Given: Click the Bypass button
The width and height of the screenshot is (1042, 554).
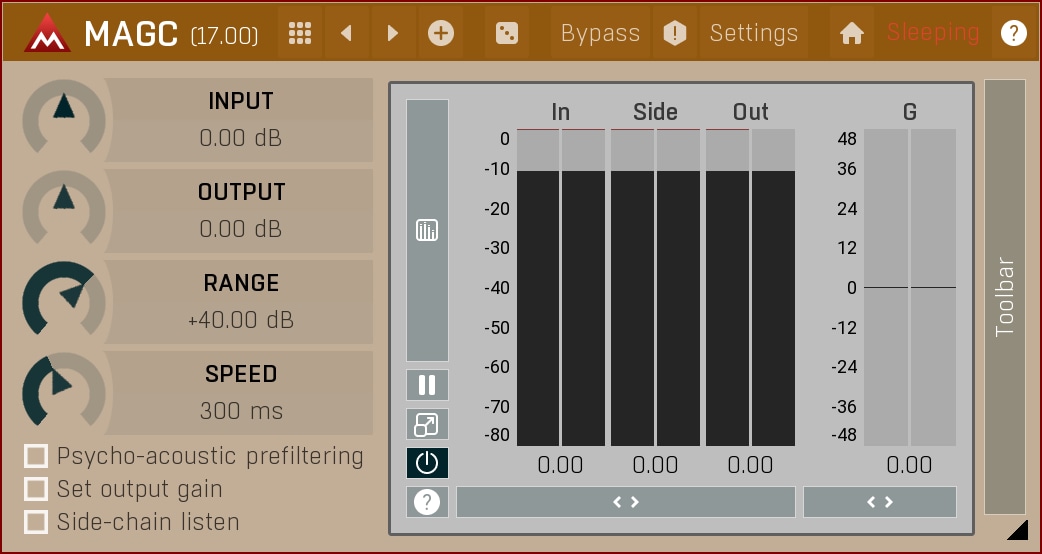Looking at the screenshot, I should point(600,33).
